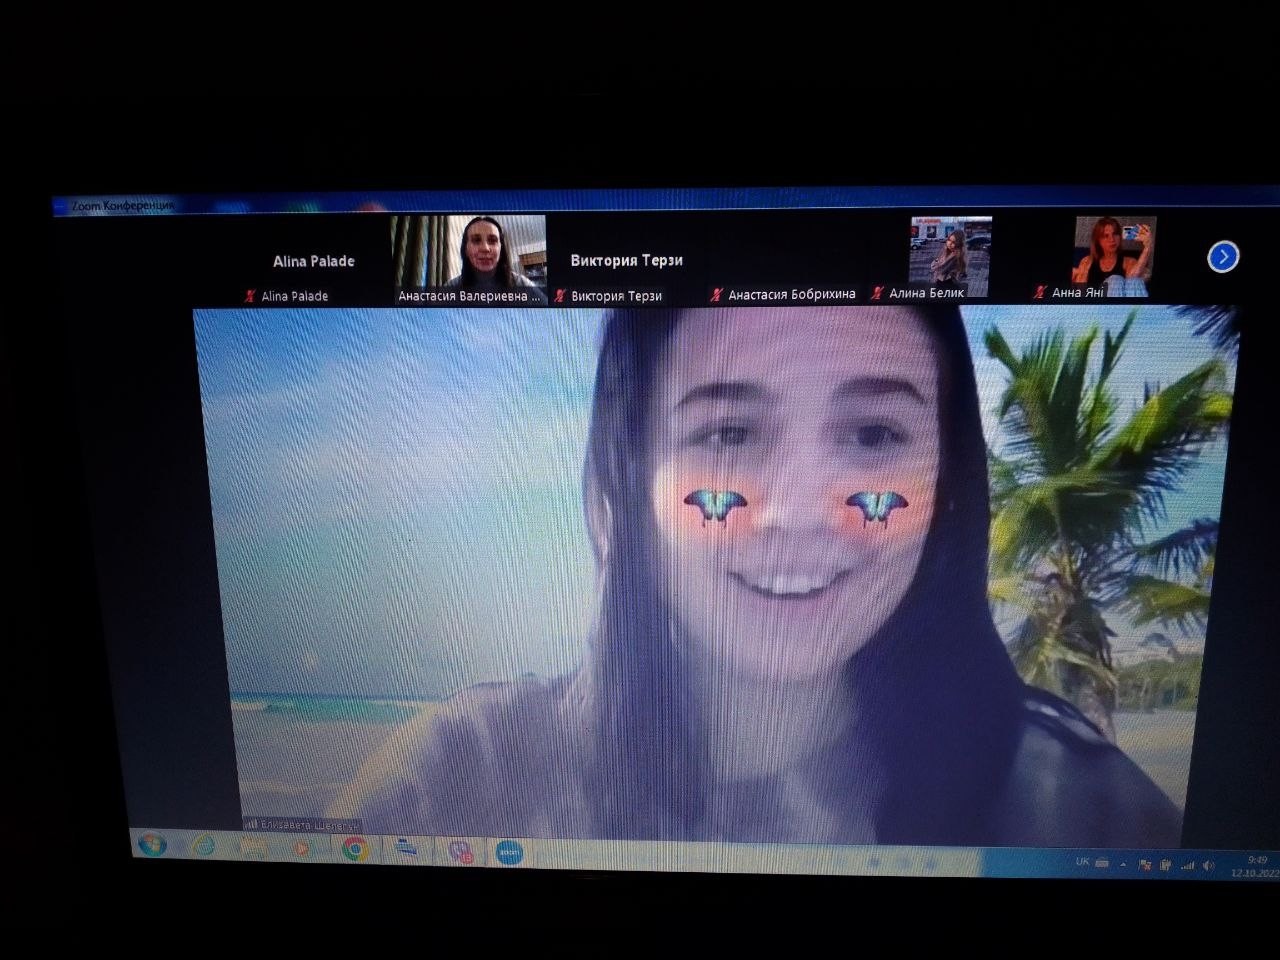Viewport: 1280px width, 960px height.
Task: Open Google Chrome from taskbar
Action: point(354,850)
